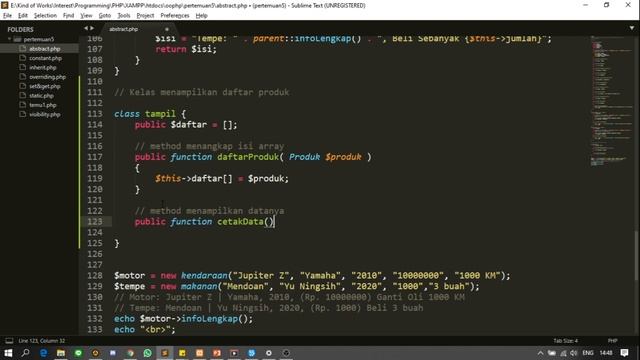This screenshot has height=360, width=640.
Task: Open constant.php from the sidebar
Action: pos(45,58)
